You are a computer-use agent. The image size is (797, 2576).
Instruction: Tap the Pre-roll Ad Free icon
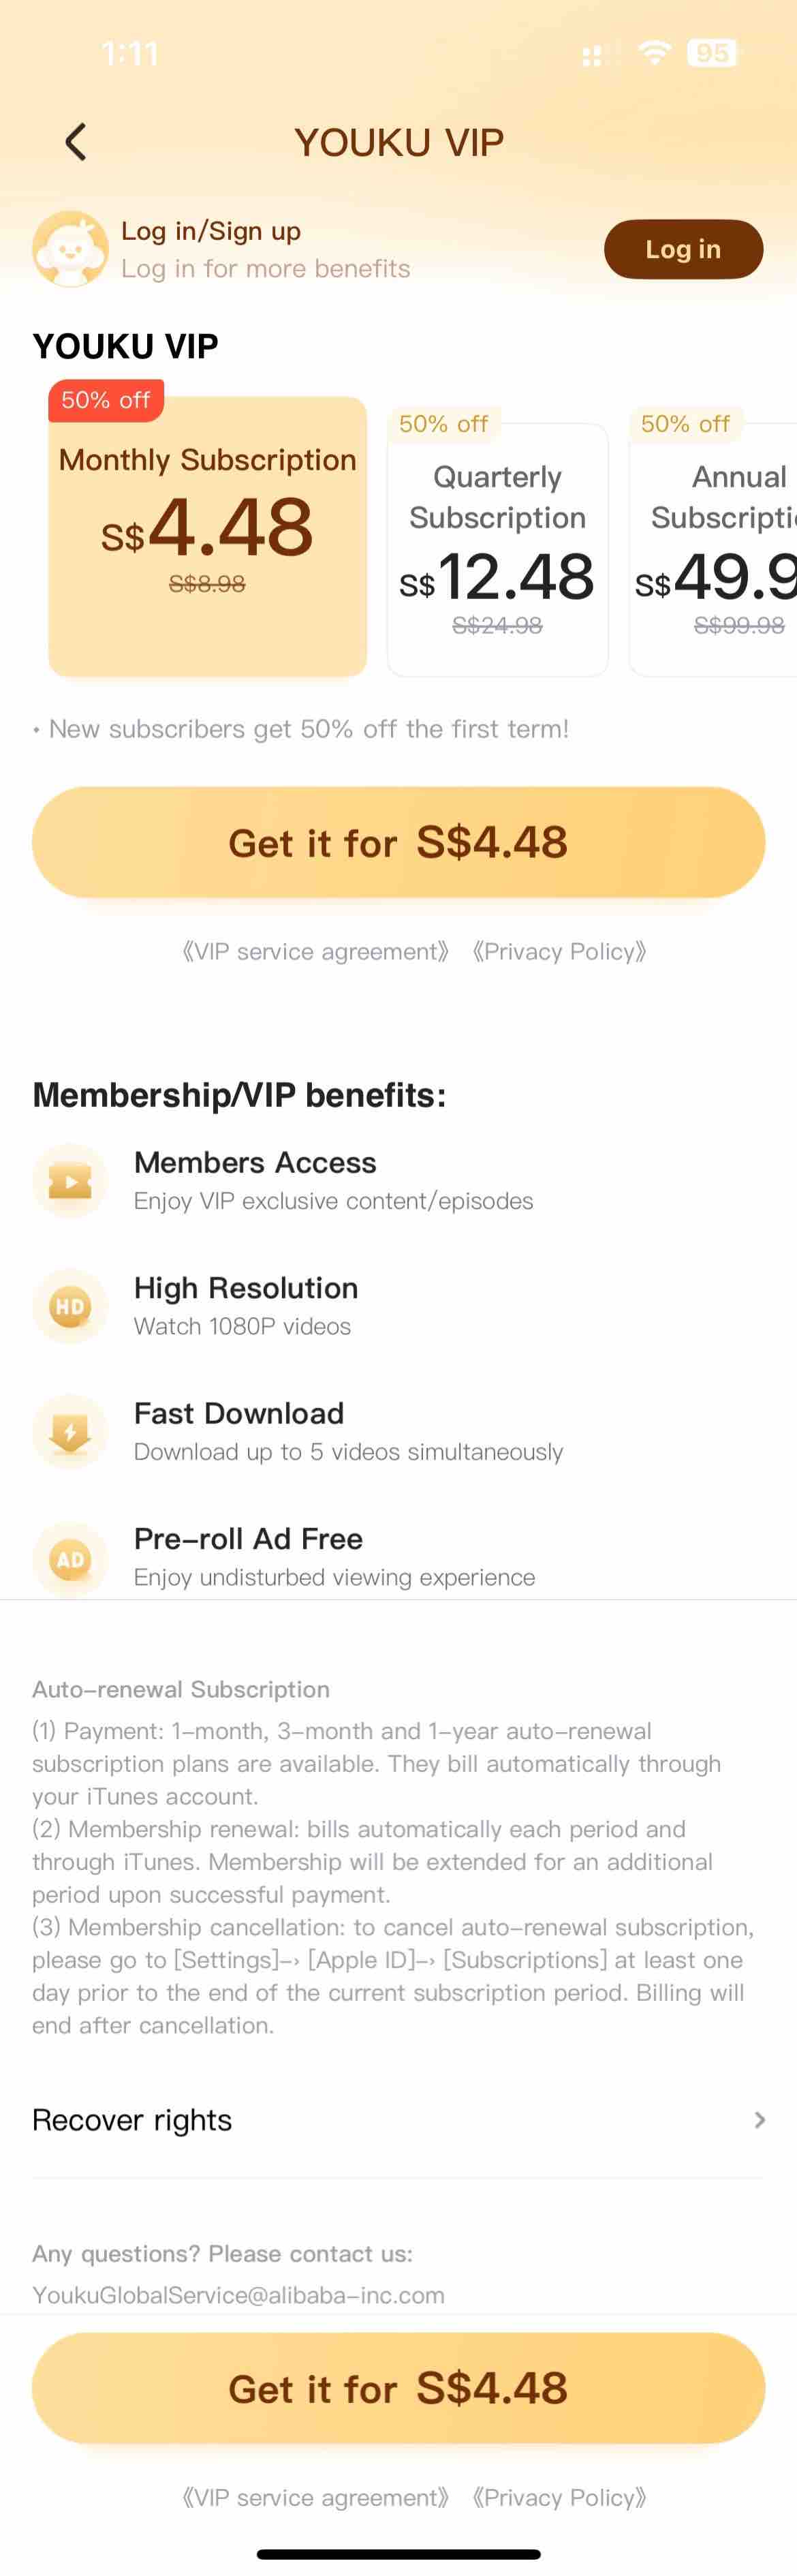click(x=70, y=1558)
